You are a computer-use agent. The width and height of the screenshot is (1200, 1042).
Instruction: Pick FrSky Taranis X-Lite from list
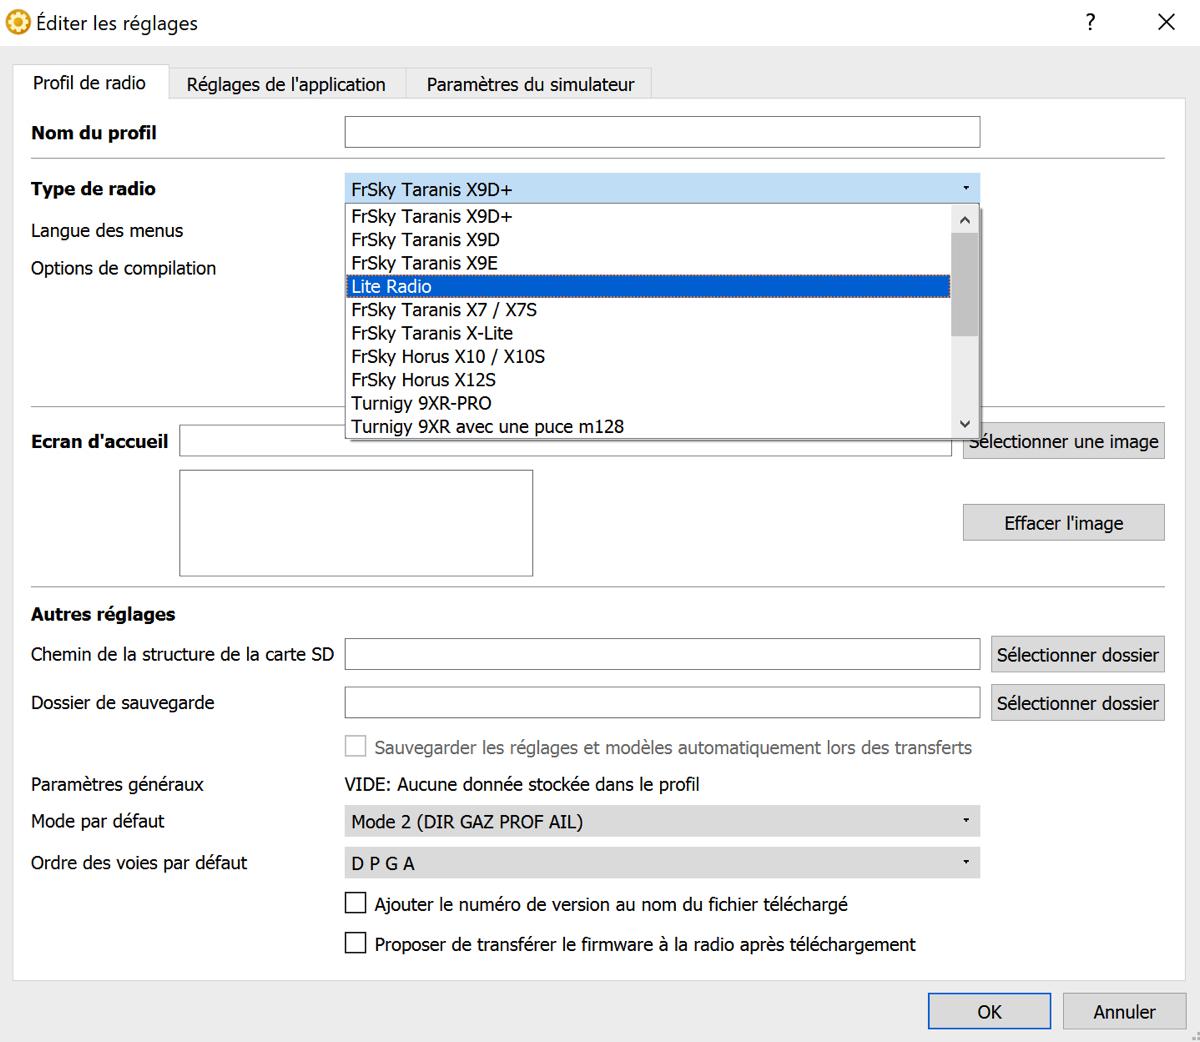pos(648,333)
